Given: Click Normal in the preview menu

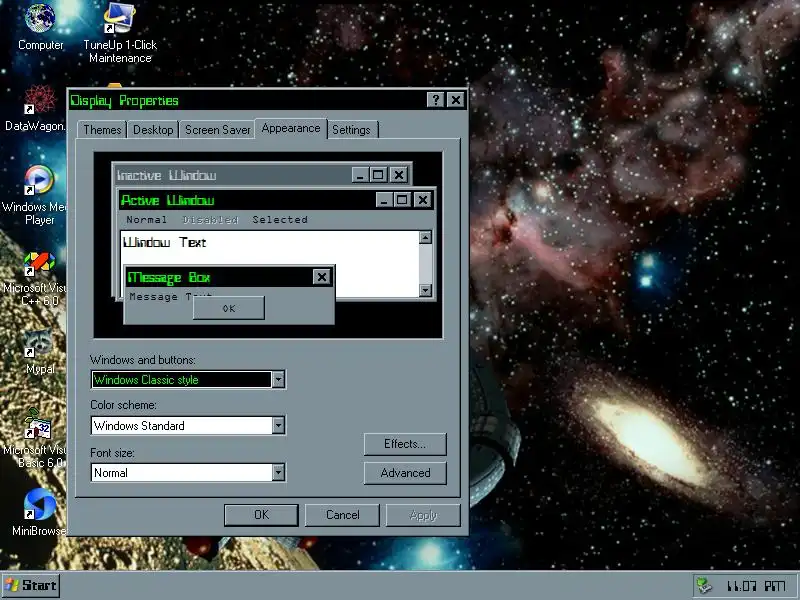Looking at the screenshot, I should point(146,220).
